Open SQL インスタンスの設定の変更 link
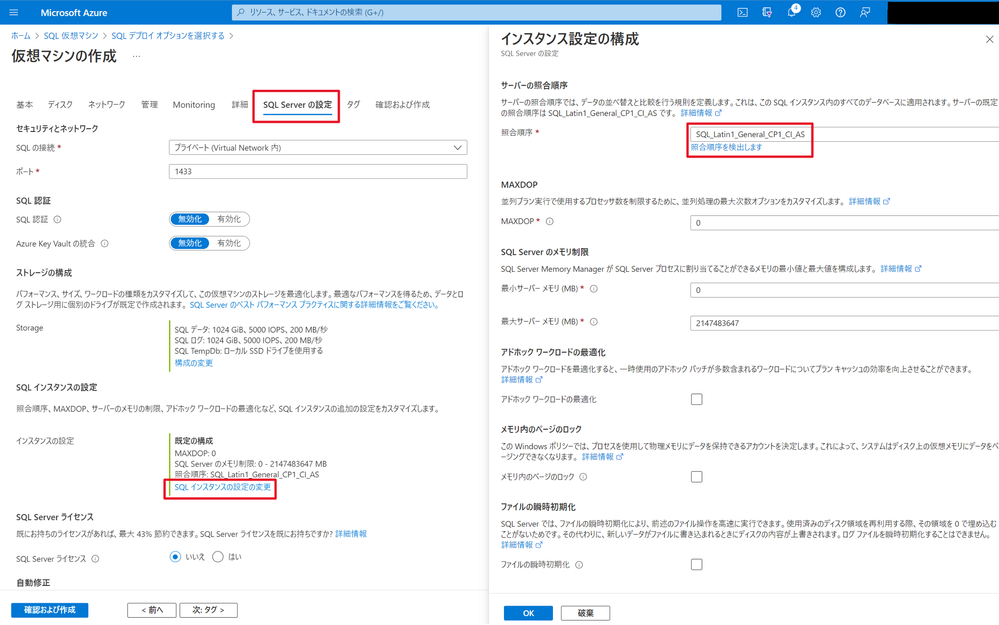 [x=222, y=487]
